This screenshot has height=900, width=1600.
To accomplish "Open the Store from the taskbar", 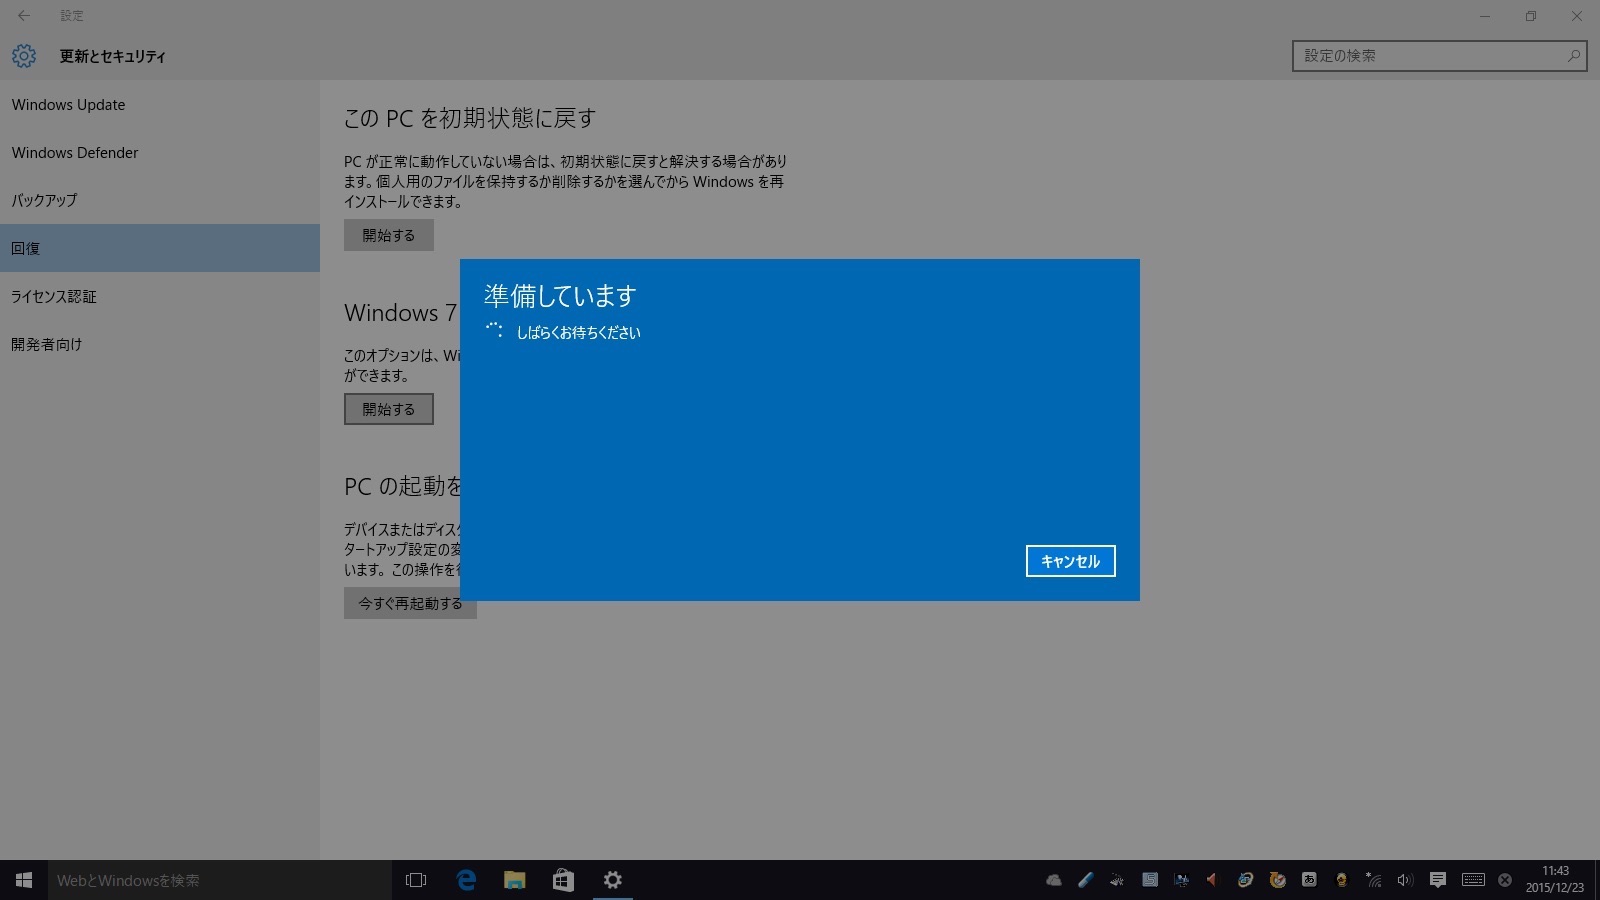I will [563, 880].
